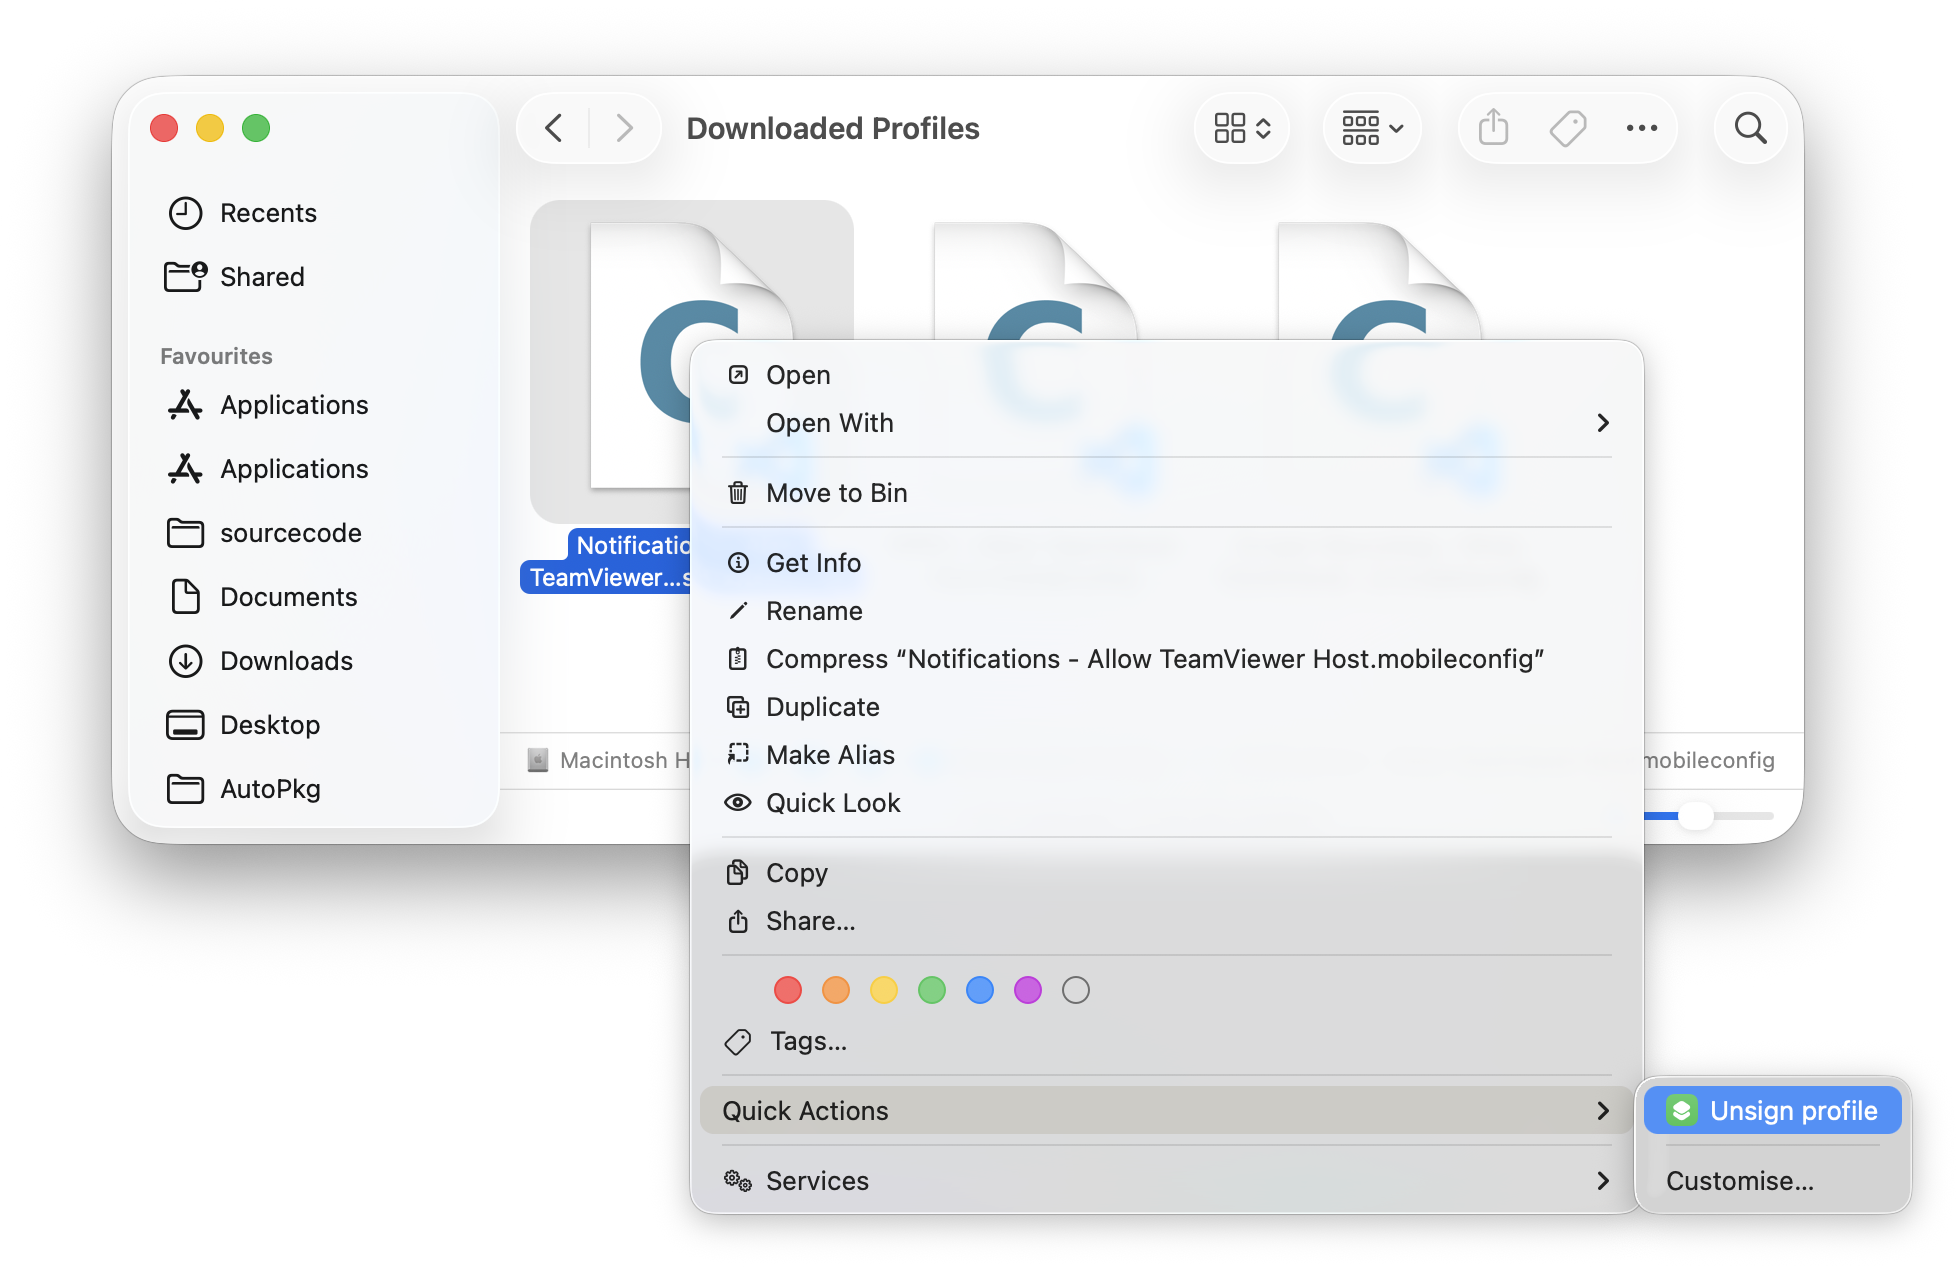The image size is (1958, 1268).
Task: Navigate back using the back arrow
Action: coord(552,128)
